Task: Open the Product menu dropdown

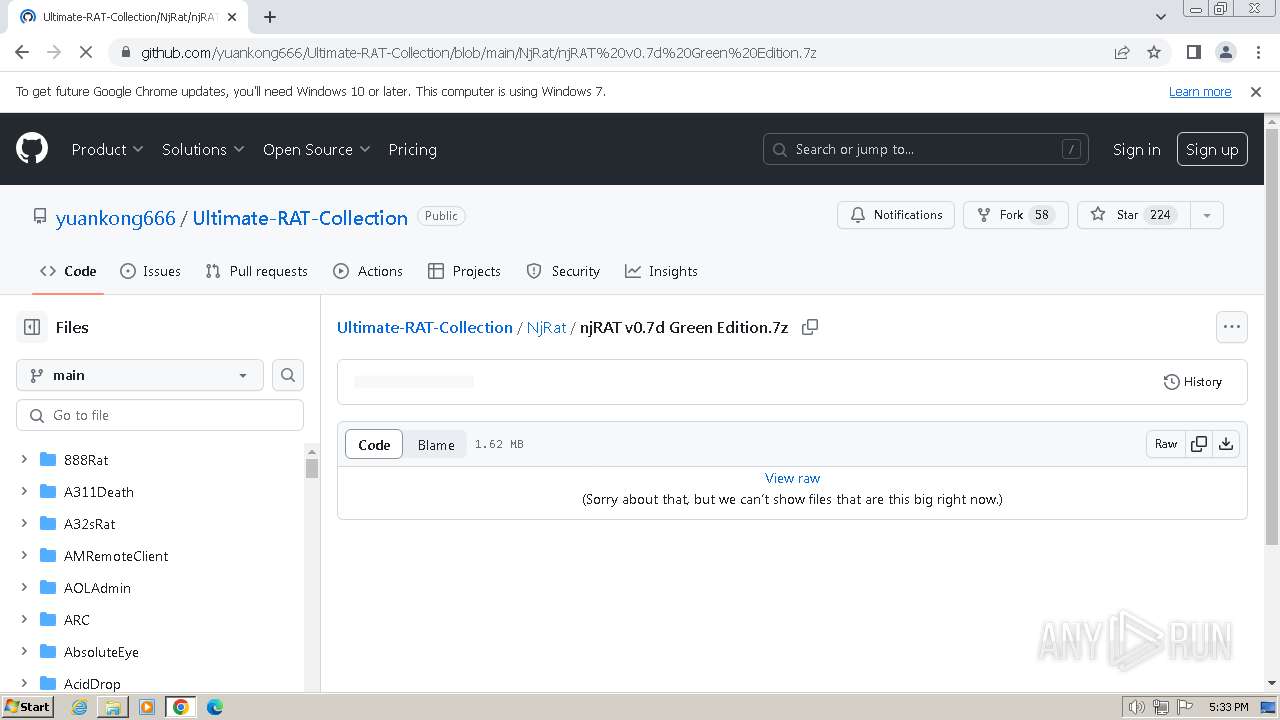Action: tap(107, 149)
